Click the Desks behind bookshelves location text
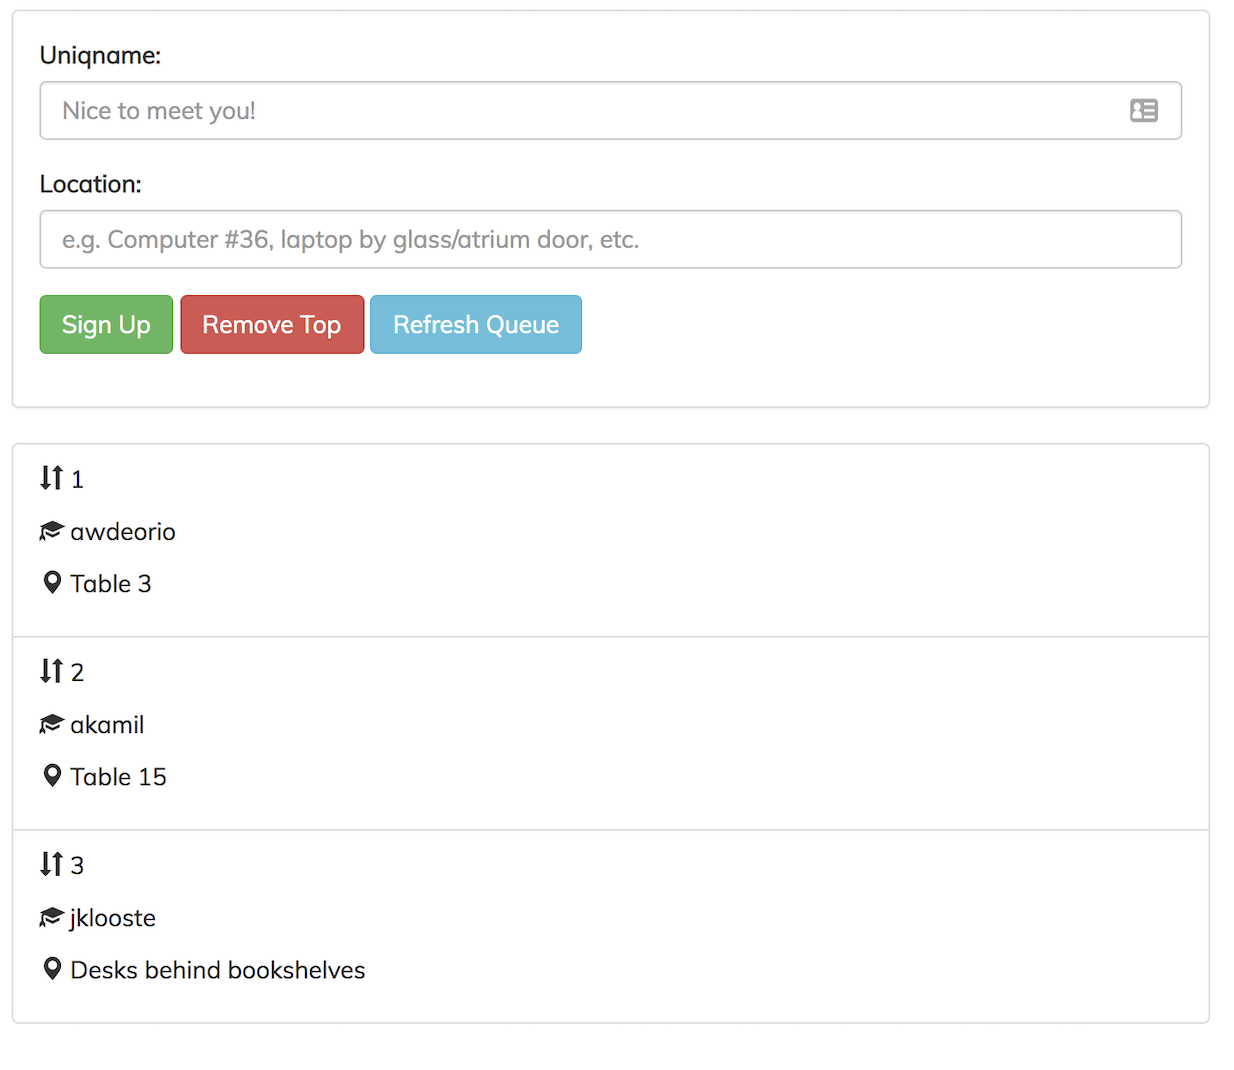This screenshot has width=1234, height=1070. click(x=218, y=970)
